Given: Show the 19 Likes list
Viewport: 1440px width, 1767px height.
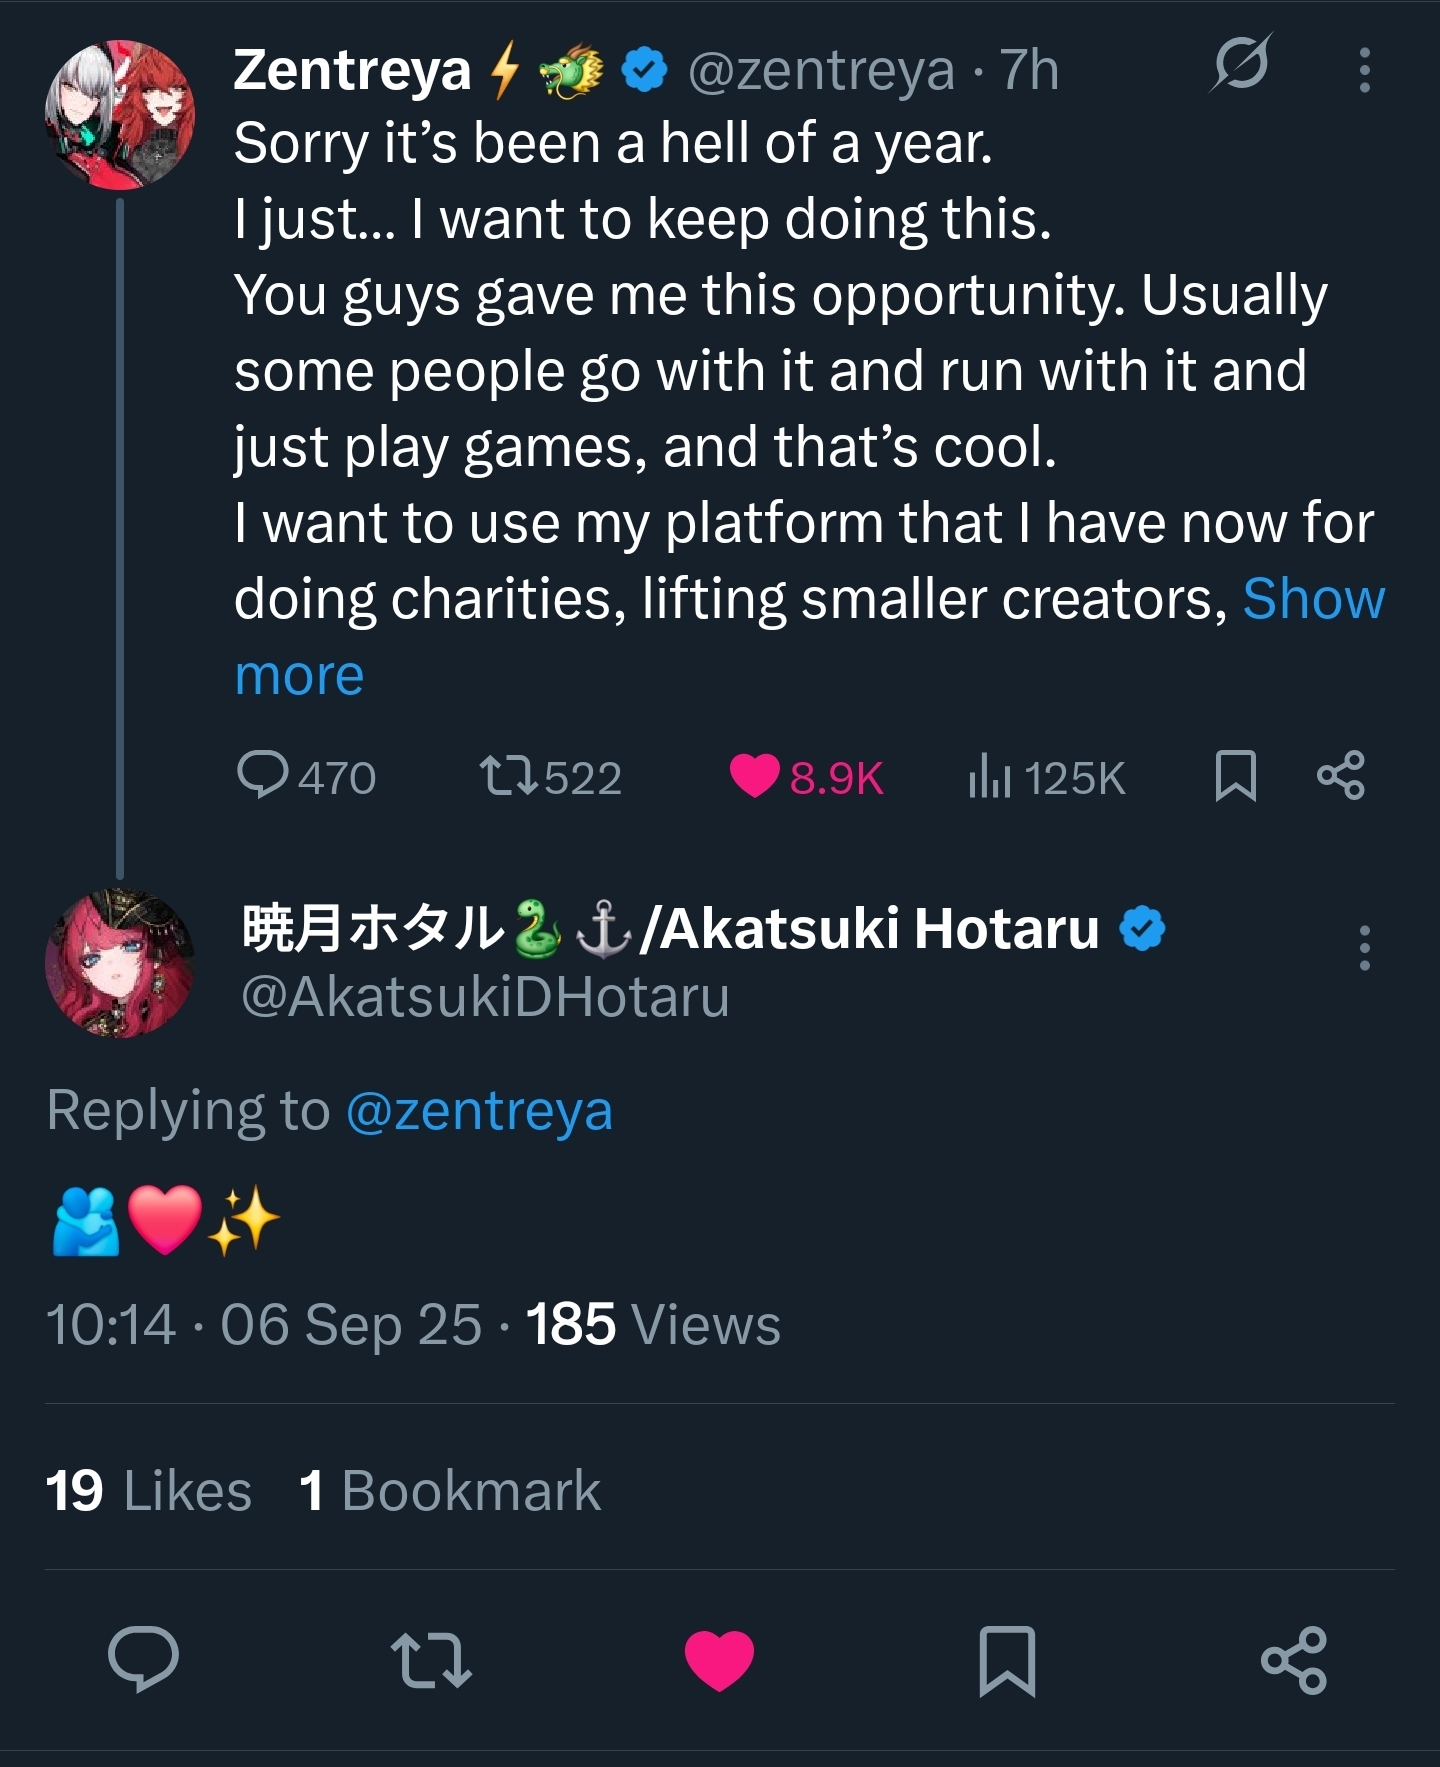Looking at the screenshot, I should point(148,1491).
